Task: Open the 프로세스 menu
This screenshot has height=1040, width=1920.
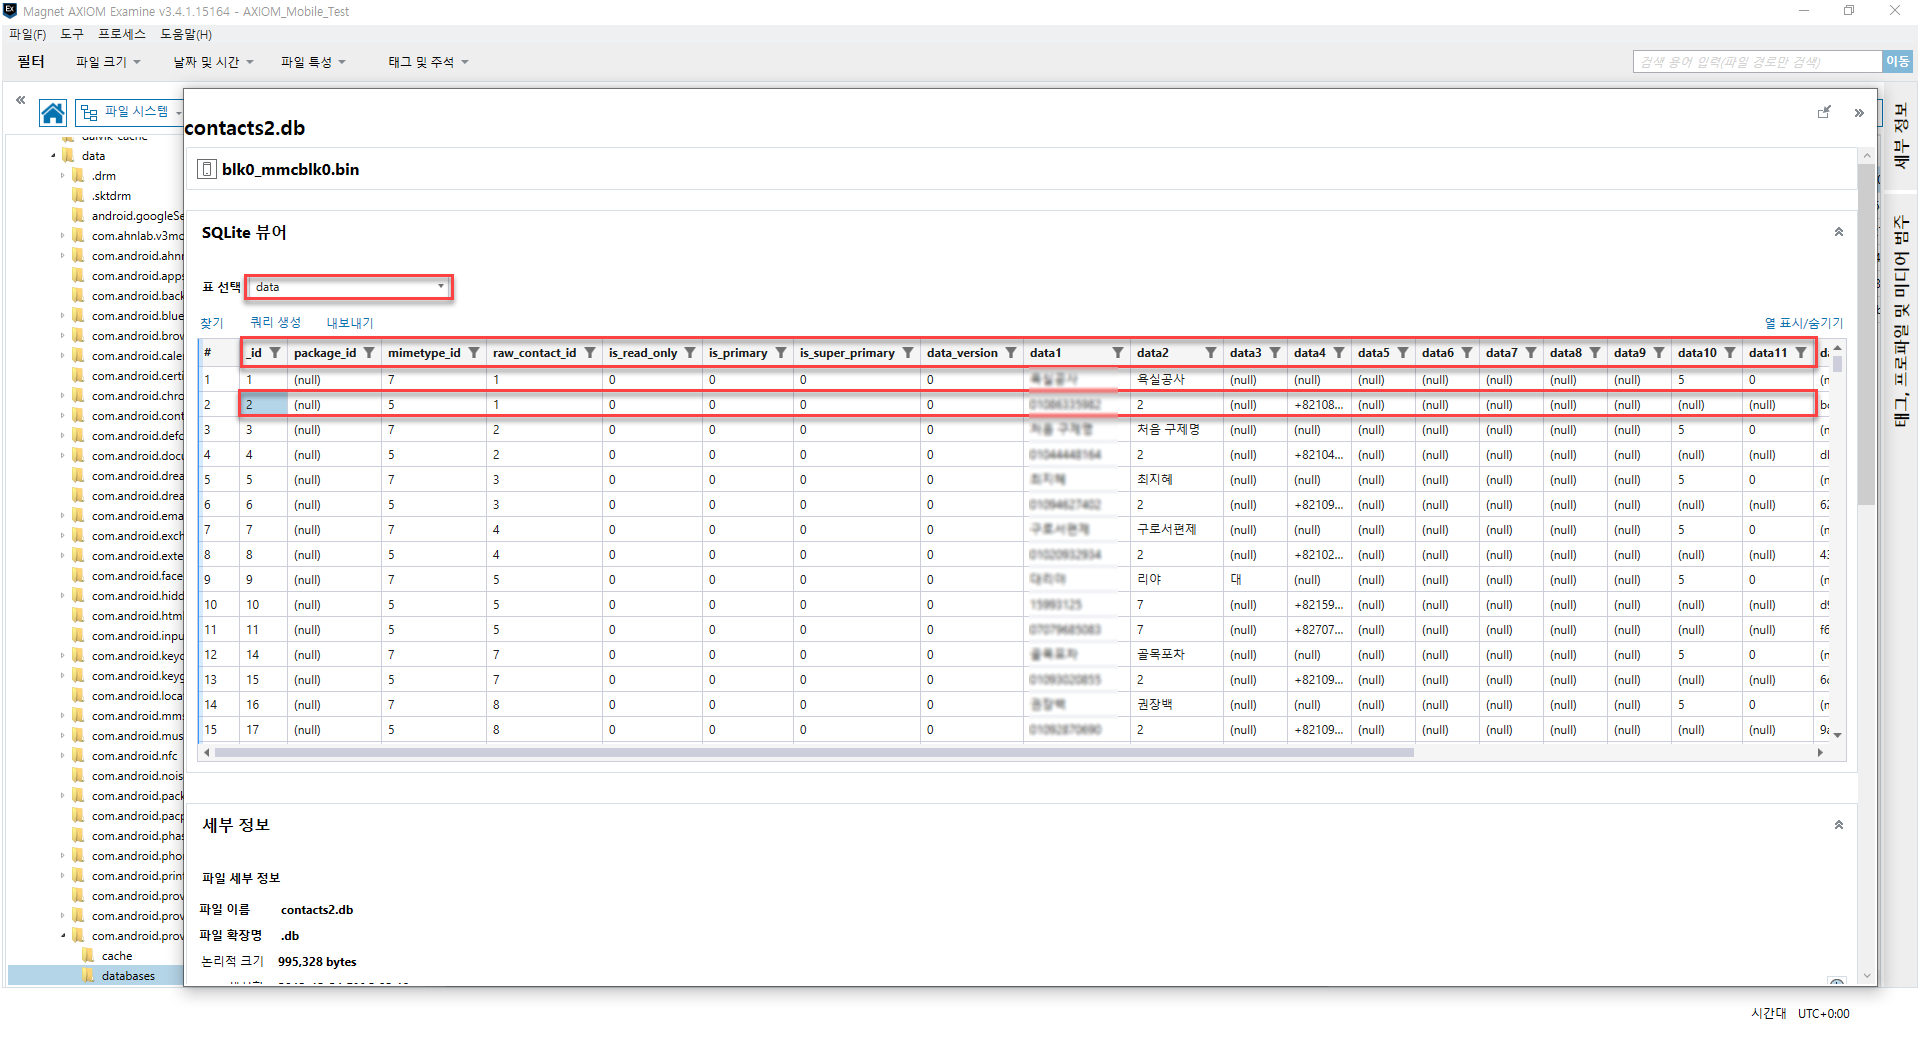Action: [x=122, y=34]
